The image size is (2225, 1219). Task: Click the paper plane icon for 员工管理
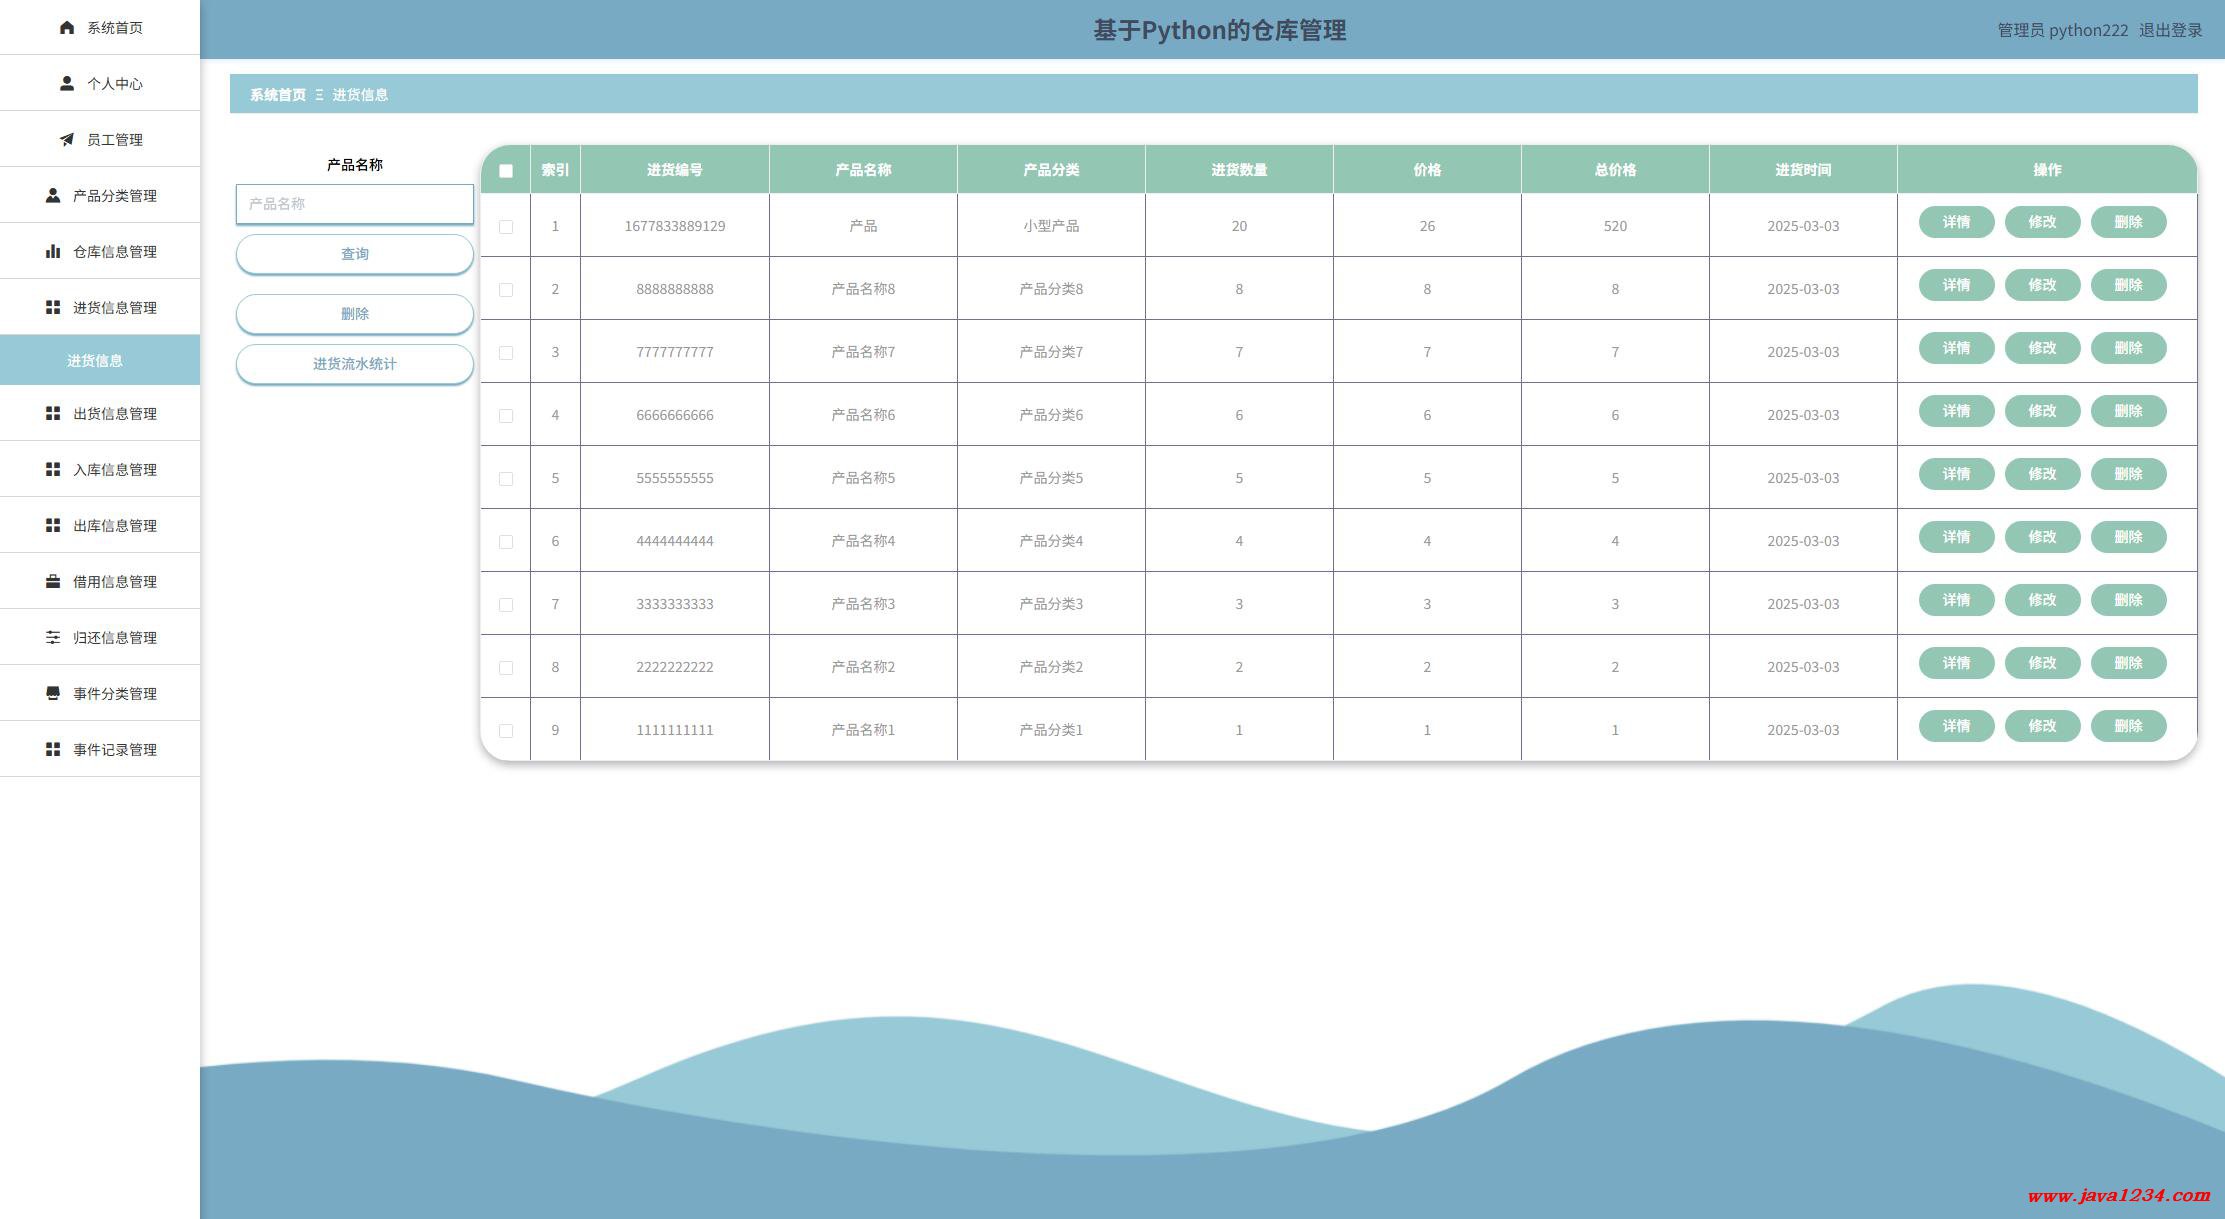tap(67, 140)
